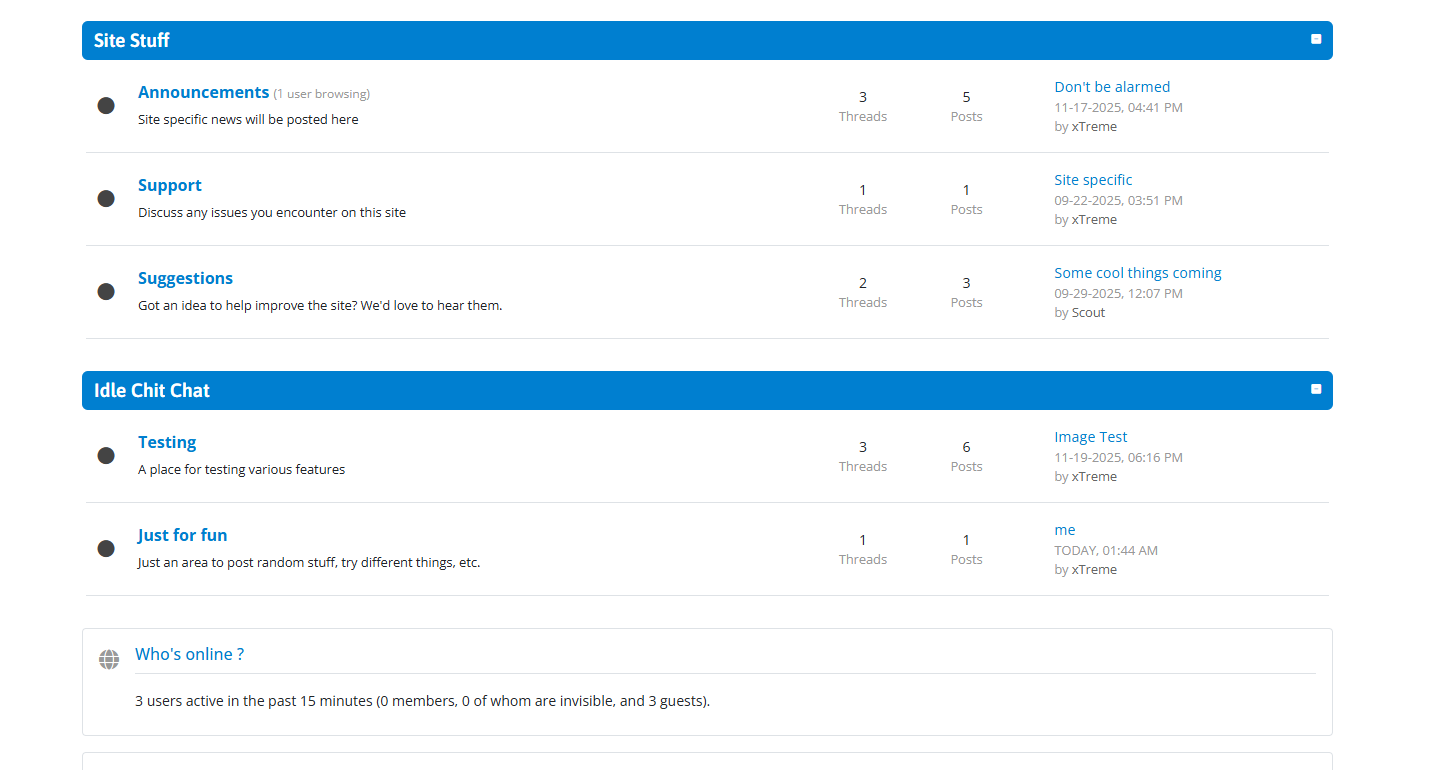
Task: Open the "Don't be alarmed" thread
Action: 1111,87
